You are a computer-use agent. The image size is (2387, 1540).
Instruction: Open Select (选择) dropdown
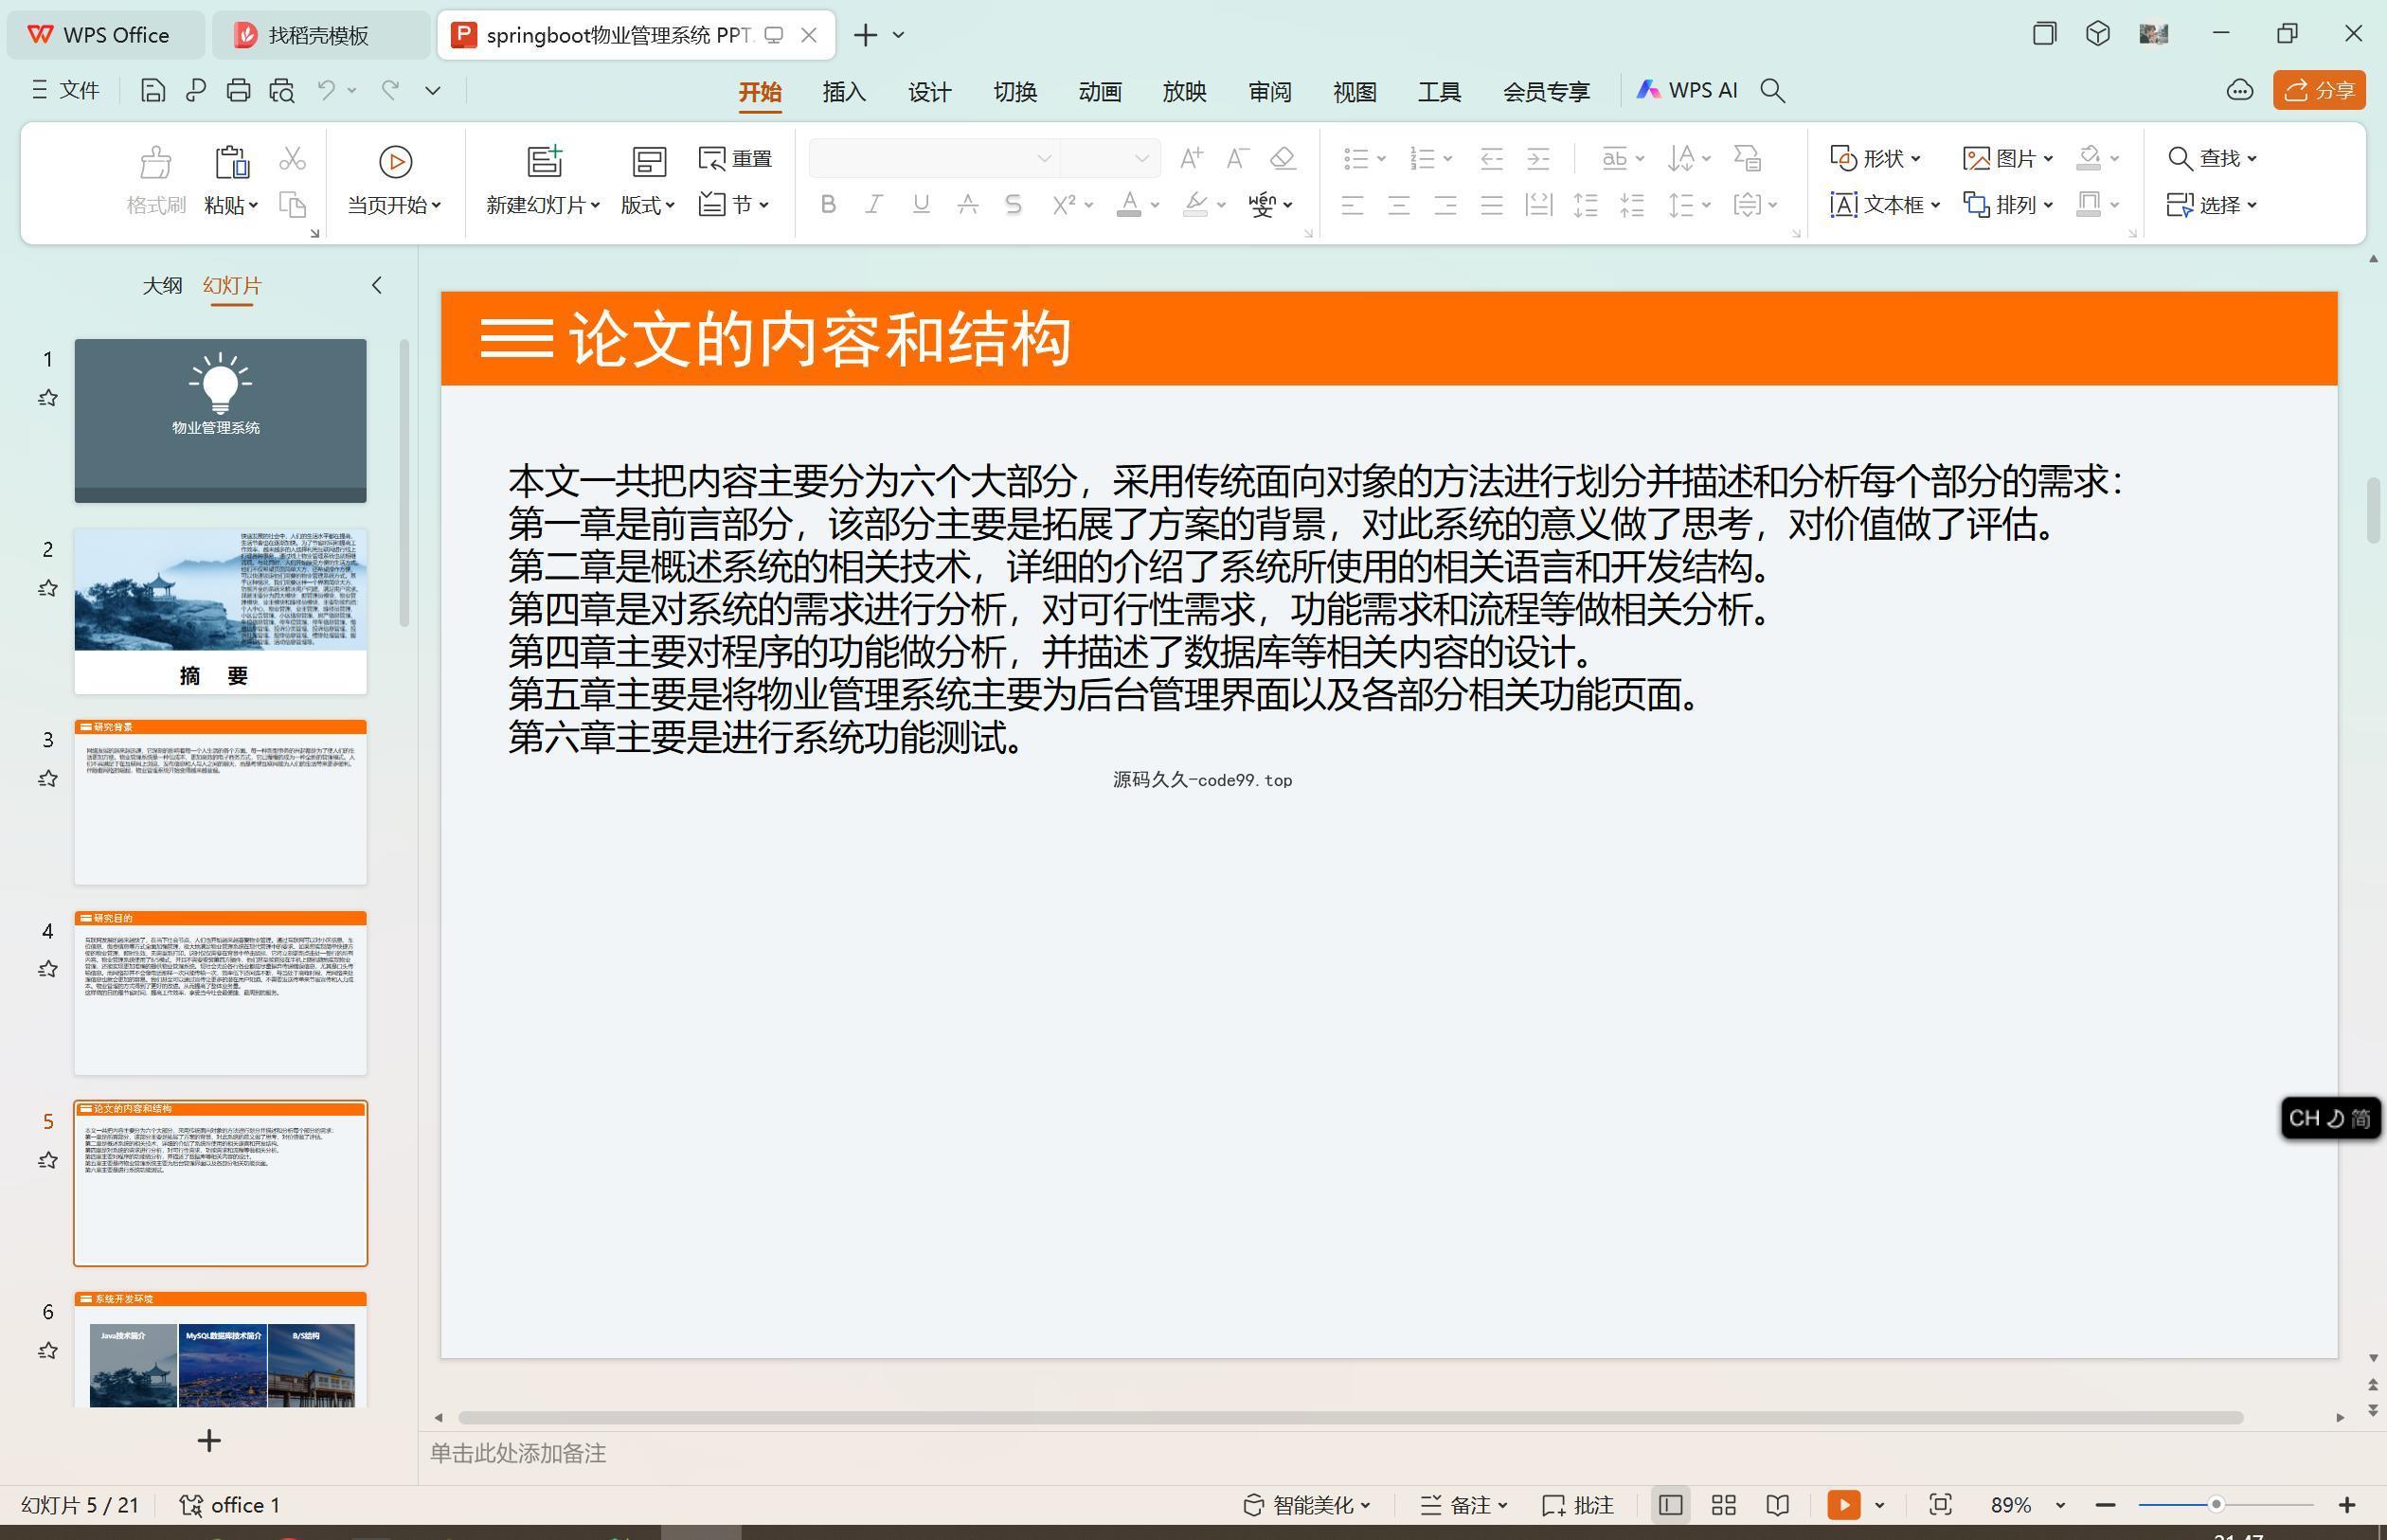point(2212,205)
